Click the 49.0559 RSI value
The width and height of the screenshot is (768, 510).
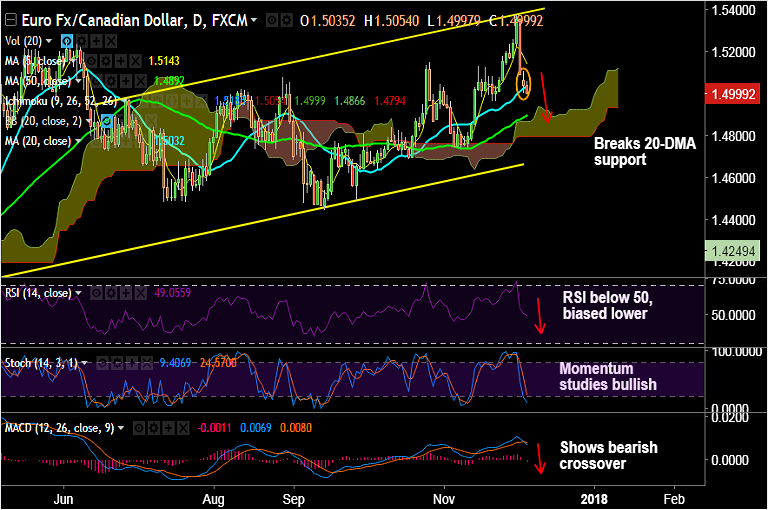click(172, 293)
